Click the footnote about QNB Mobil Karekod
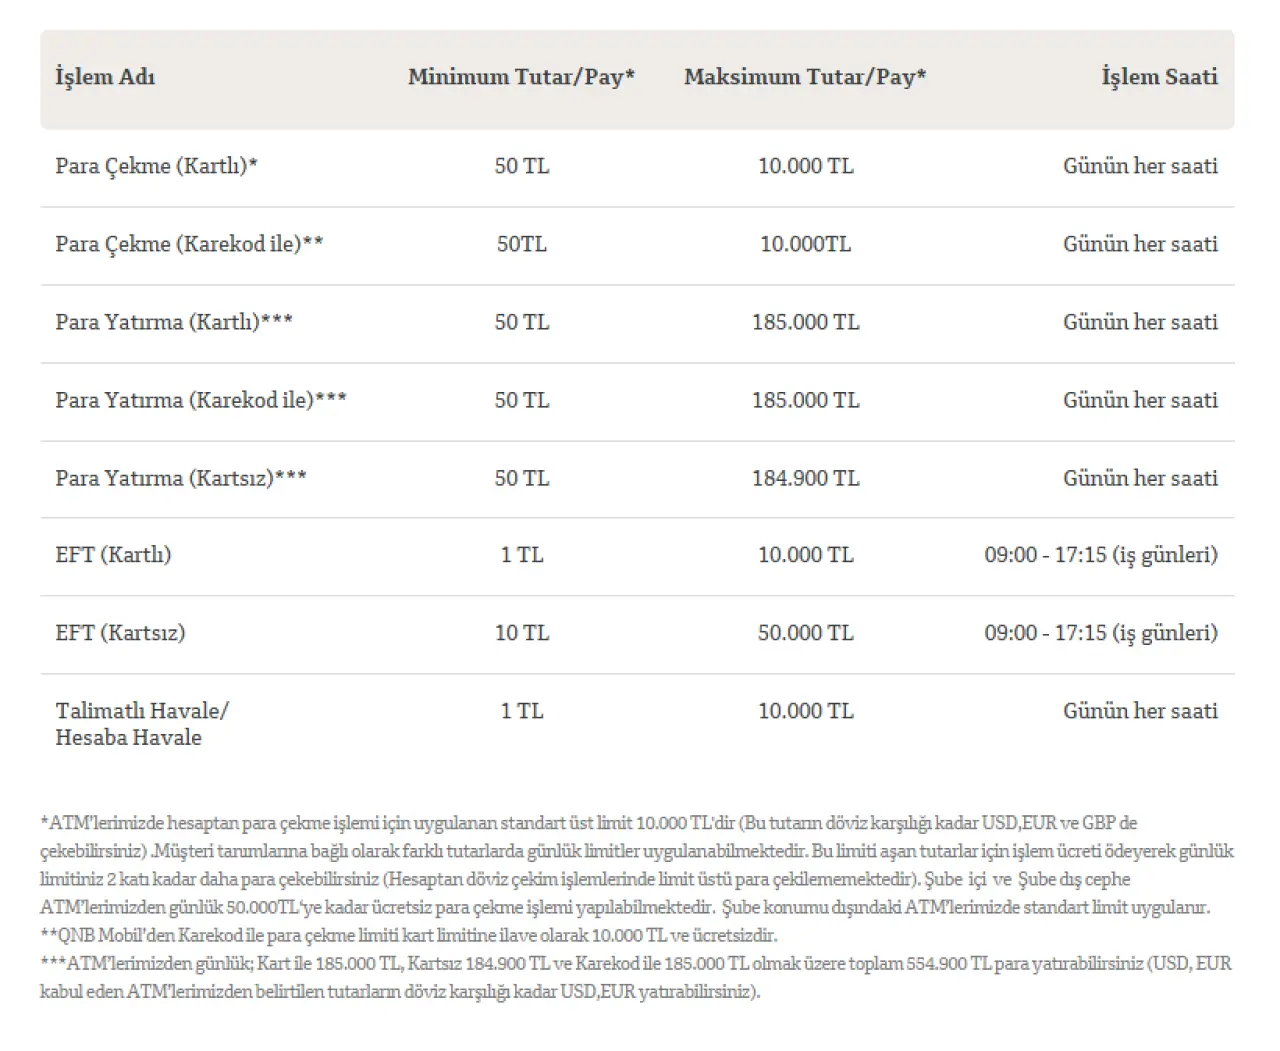Screen dimensions: 1280x1051 (x=408, y=936)
